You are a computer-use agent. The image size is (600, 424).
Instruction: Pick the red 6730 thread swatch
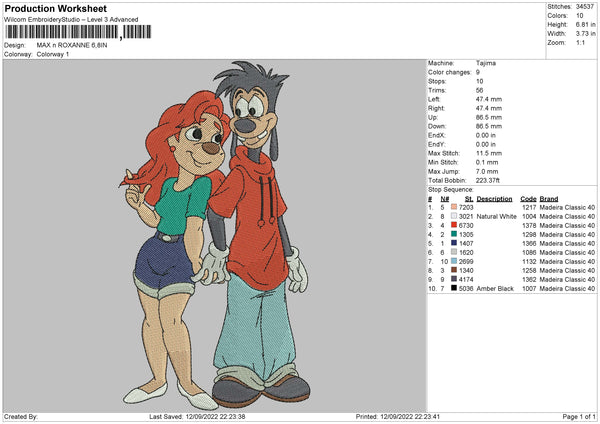(x=454, y=225)
